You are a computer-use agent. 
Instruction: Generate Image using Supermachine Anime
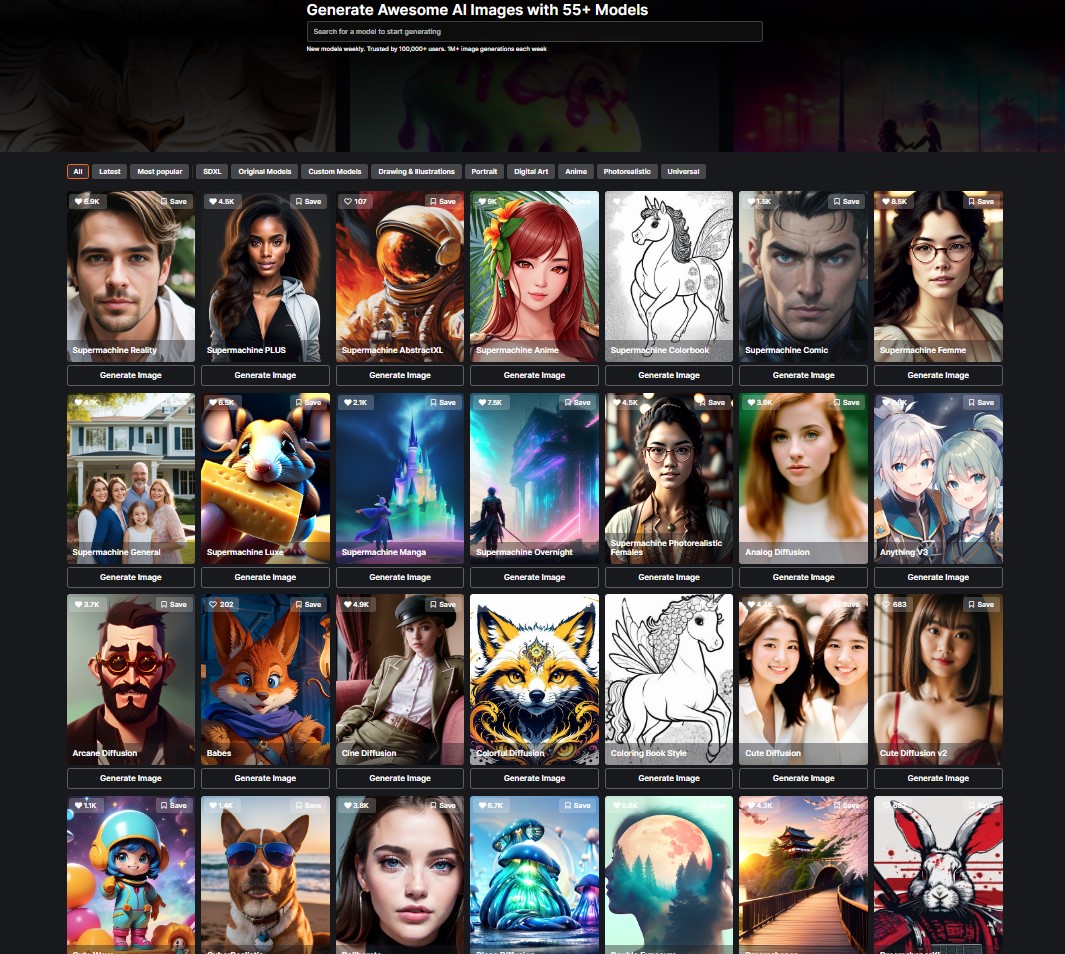tap(535, 375)
